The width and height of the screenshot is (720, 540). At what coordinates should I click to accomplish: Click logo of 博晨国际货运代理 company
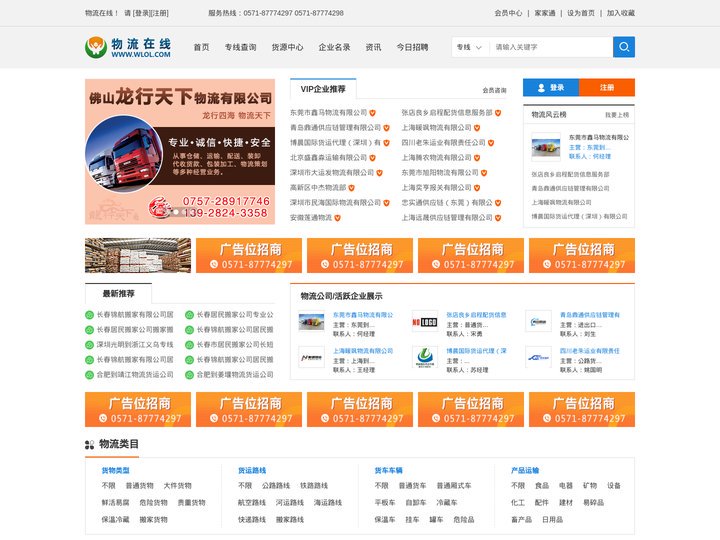point(424,357)
